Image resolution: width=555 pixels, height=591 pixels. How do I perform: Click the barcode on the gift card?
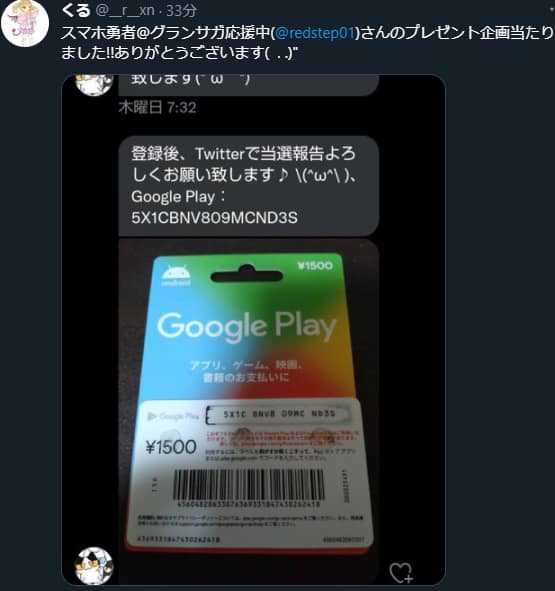click(x=249, y=485)
